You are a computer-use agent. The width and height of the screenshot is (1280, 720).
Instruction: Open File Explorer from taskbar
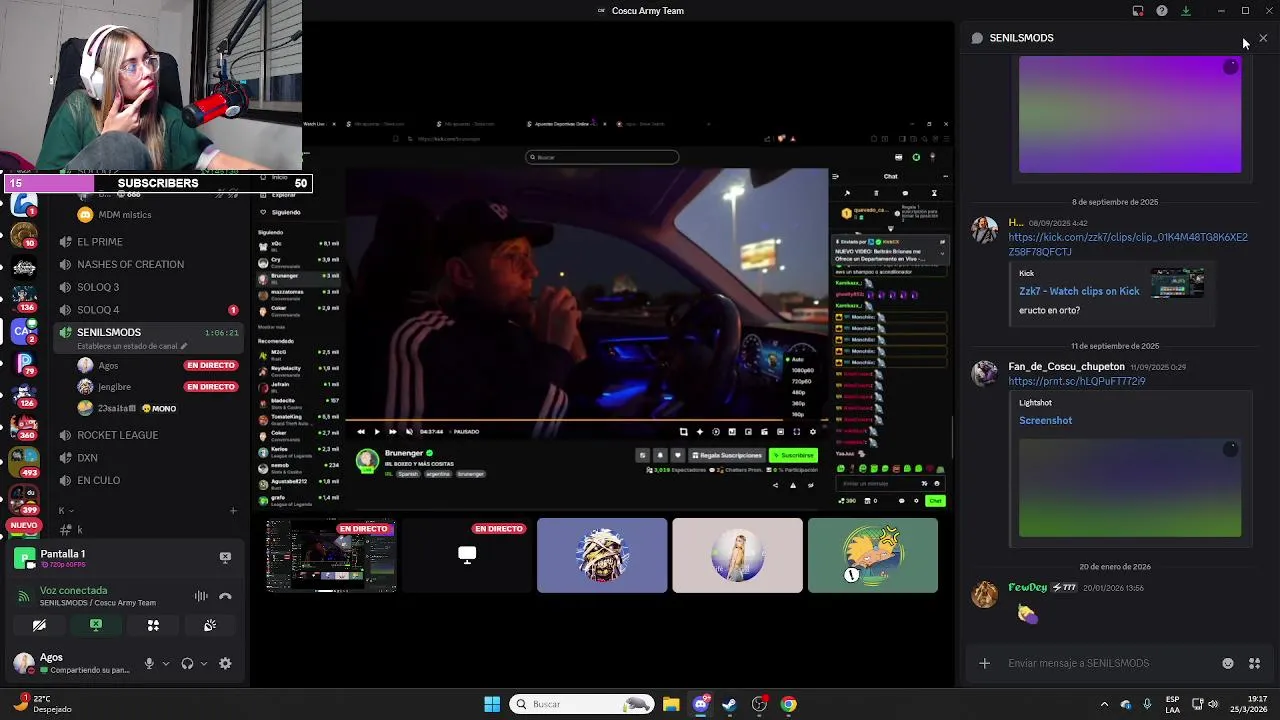coord(671,704)
